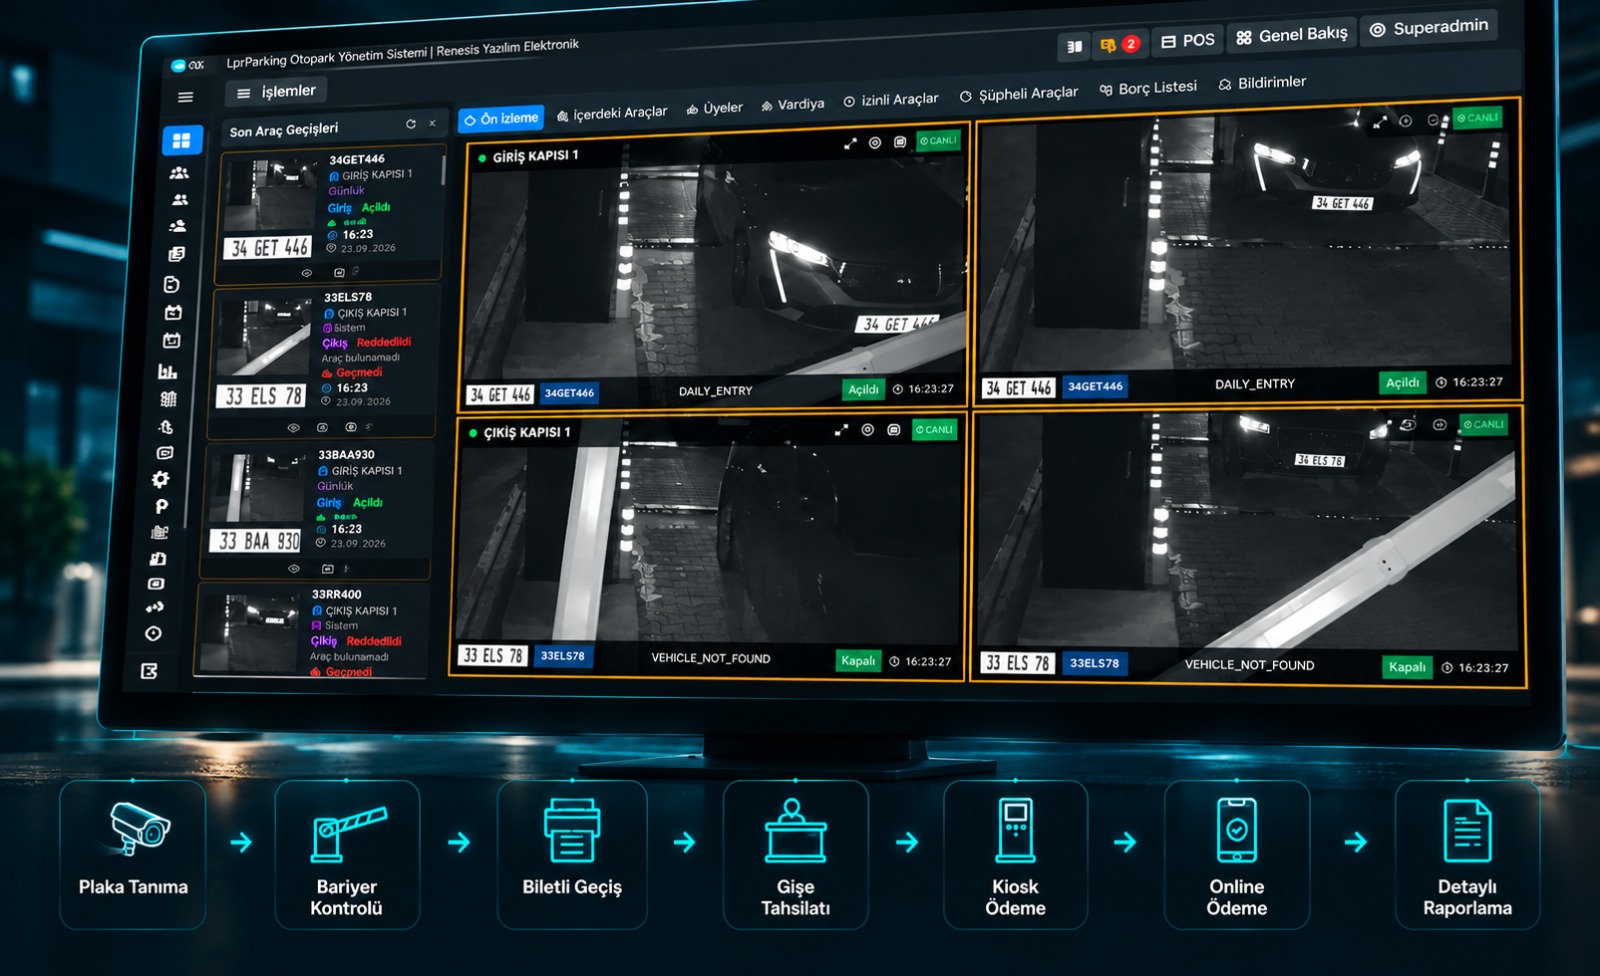Open the parking P icon in sidebar
The width and height of the screenshot is (1600, 976).
[x=161, y=506]
